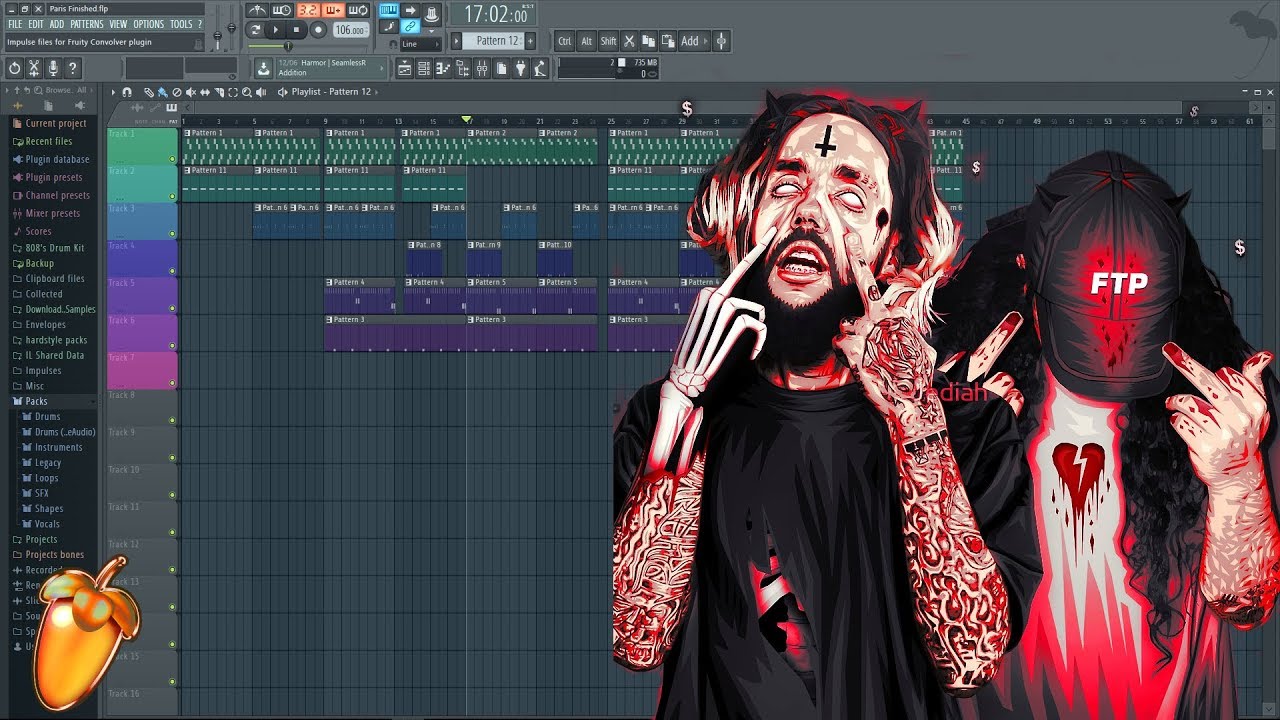Click the project info document icon
This screenshot has width=1280, height=720.
[x=501, y=68]
